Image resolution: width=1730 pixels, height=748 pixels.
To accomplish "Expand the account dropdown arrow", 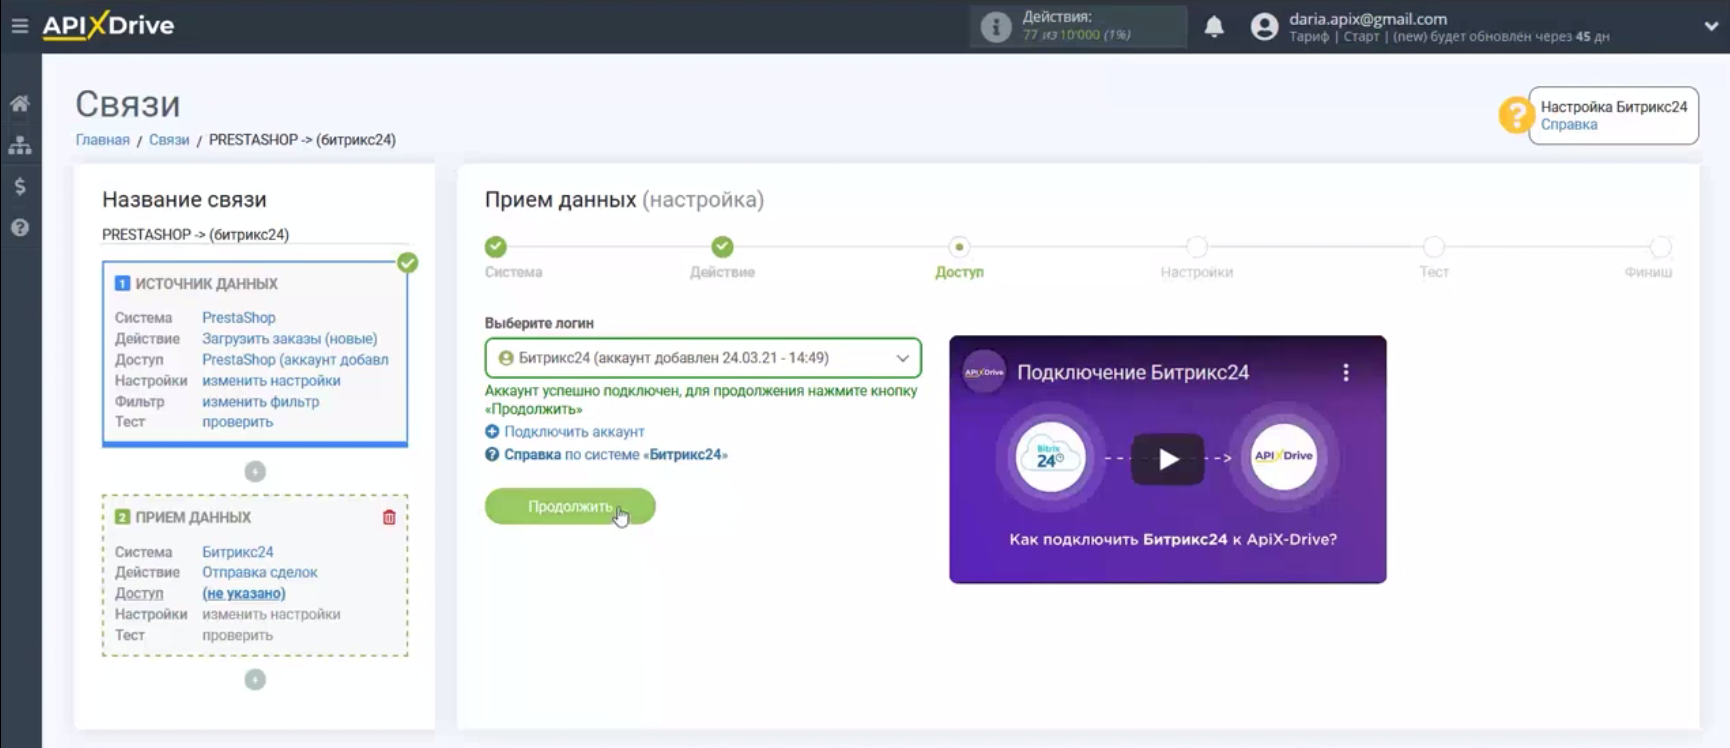I will tap(1711, 27).
